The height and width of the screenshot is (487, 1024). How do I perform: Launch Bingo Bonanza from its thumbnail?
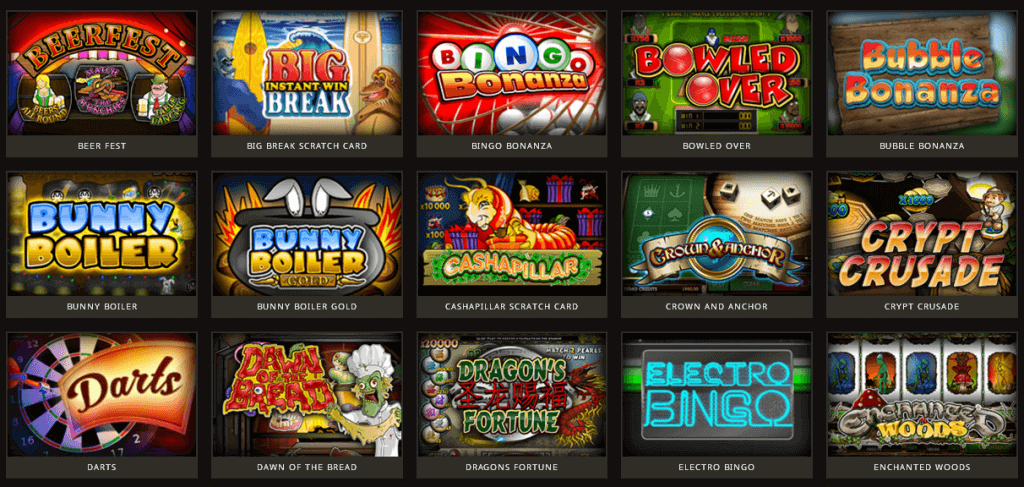pyautogui.click(x=512, y=74)
